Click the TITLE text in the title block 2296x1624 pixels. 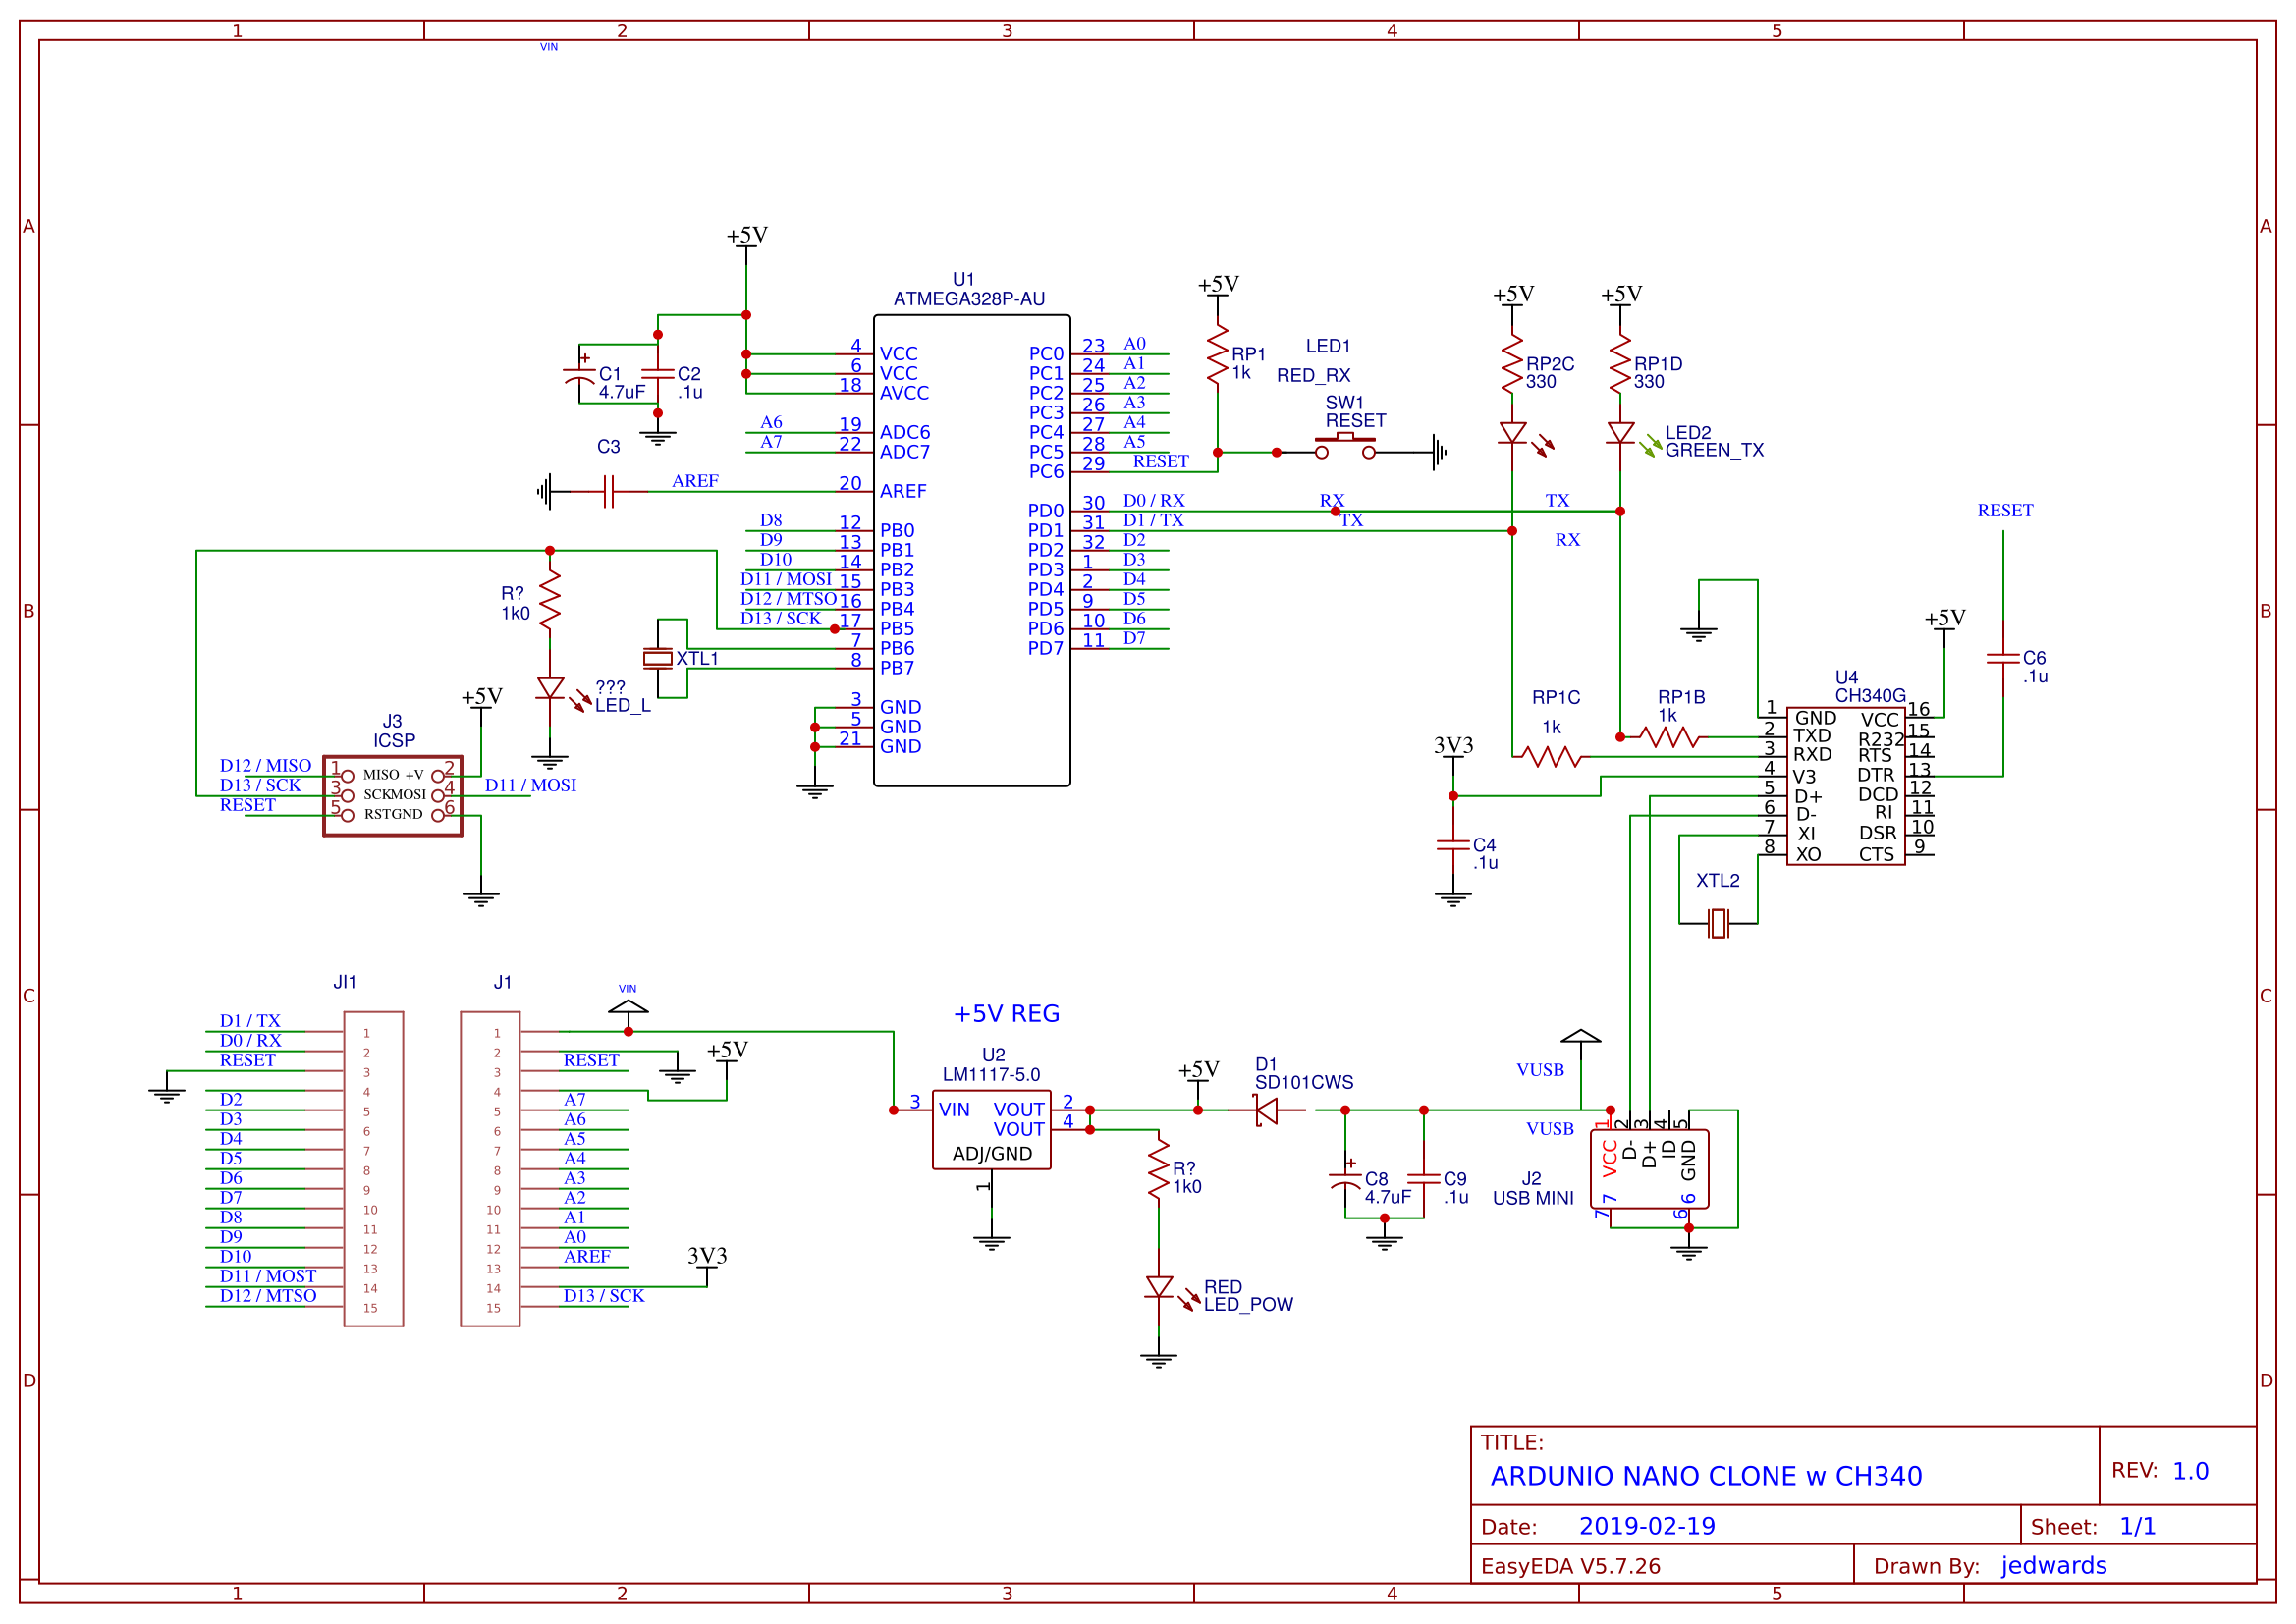click(1512, 1442)
